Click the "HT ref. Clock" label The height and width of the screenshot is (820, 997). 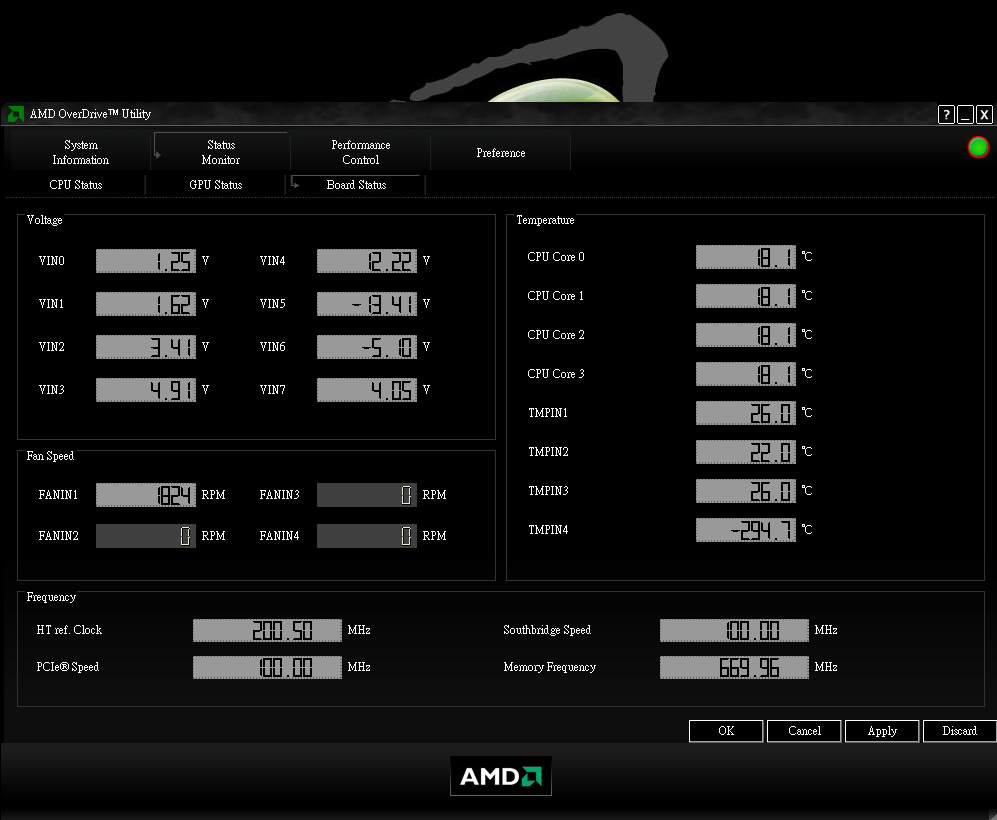(x=69, y=630)
